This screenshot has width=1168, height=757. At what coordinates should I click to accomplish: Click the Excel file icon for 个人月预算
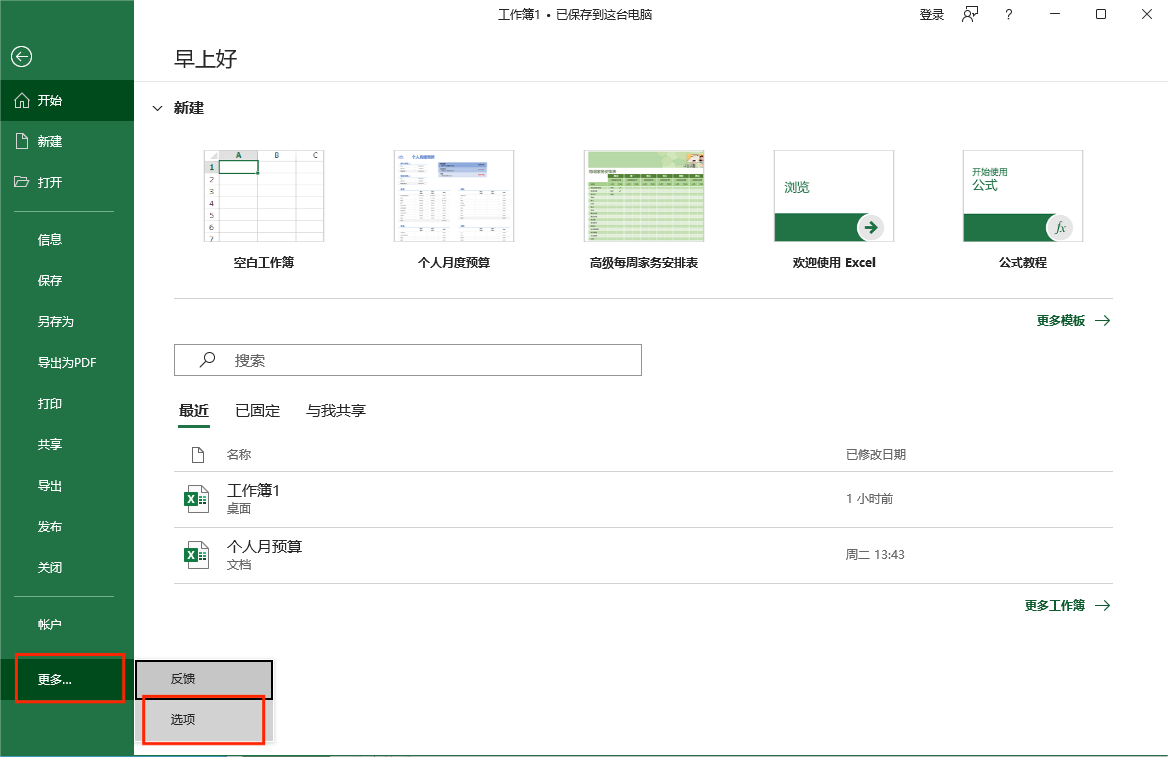tap(195, 555)
